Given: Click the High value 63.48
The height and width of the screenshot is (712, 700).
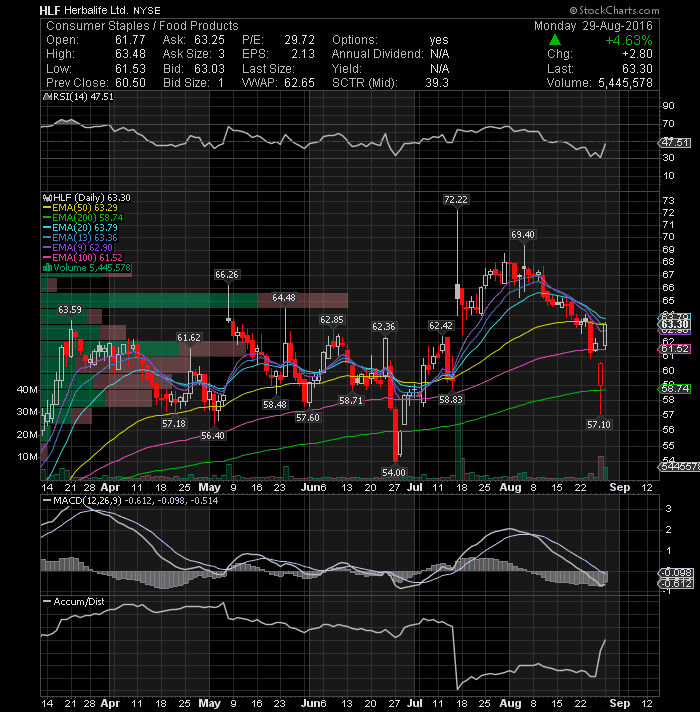Looking at the screenshot, I should (130, 54).
